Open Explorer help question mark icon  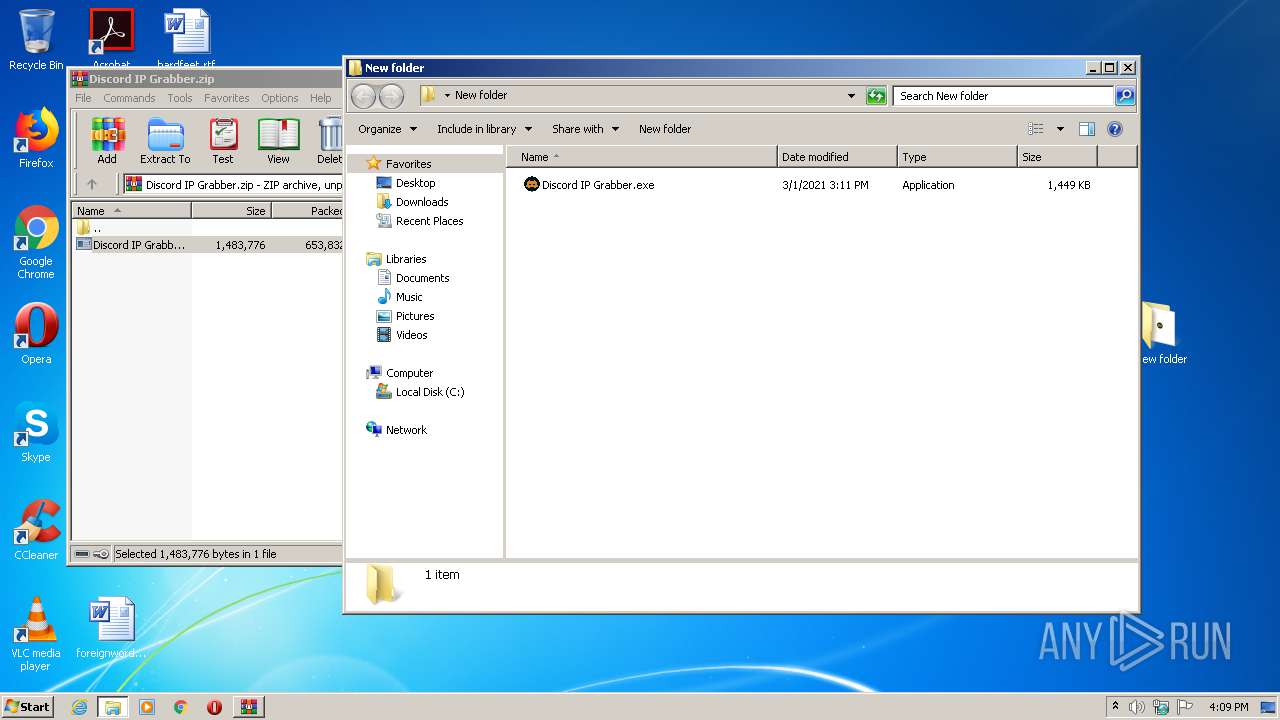(x=1115, y=129)
